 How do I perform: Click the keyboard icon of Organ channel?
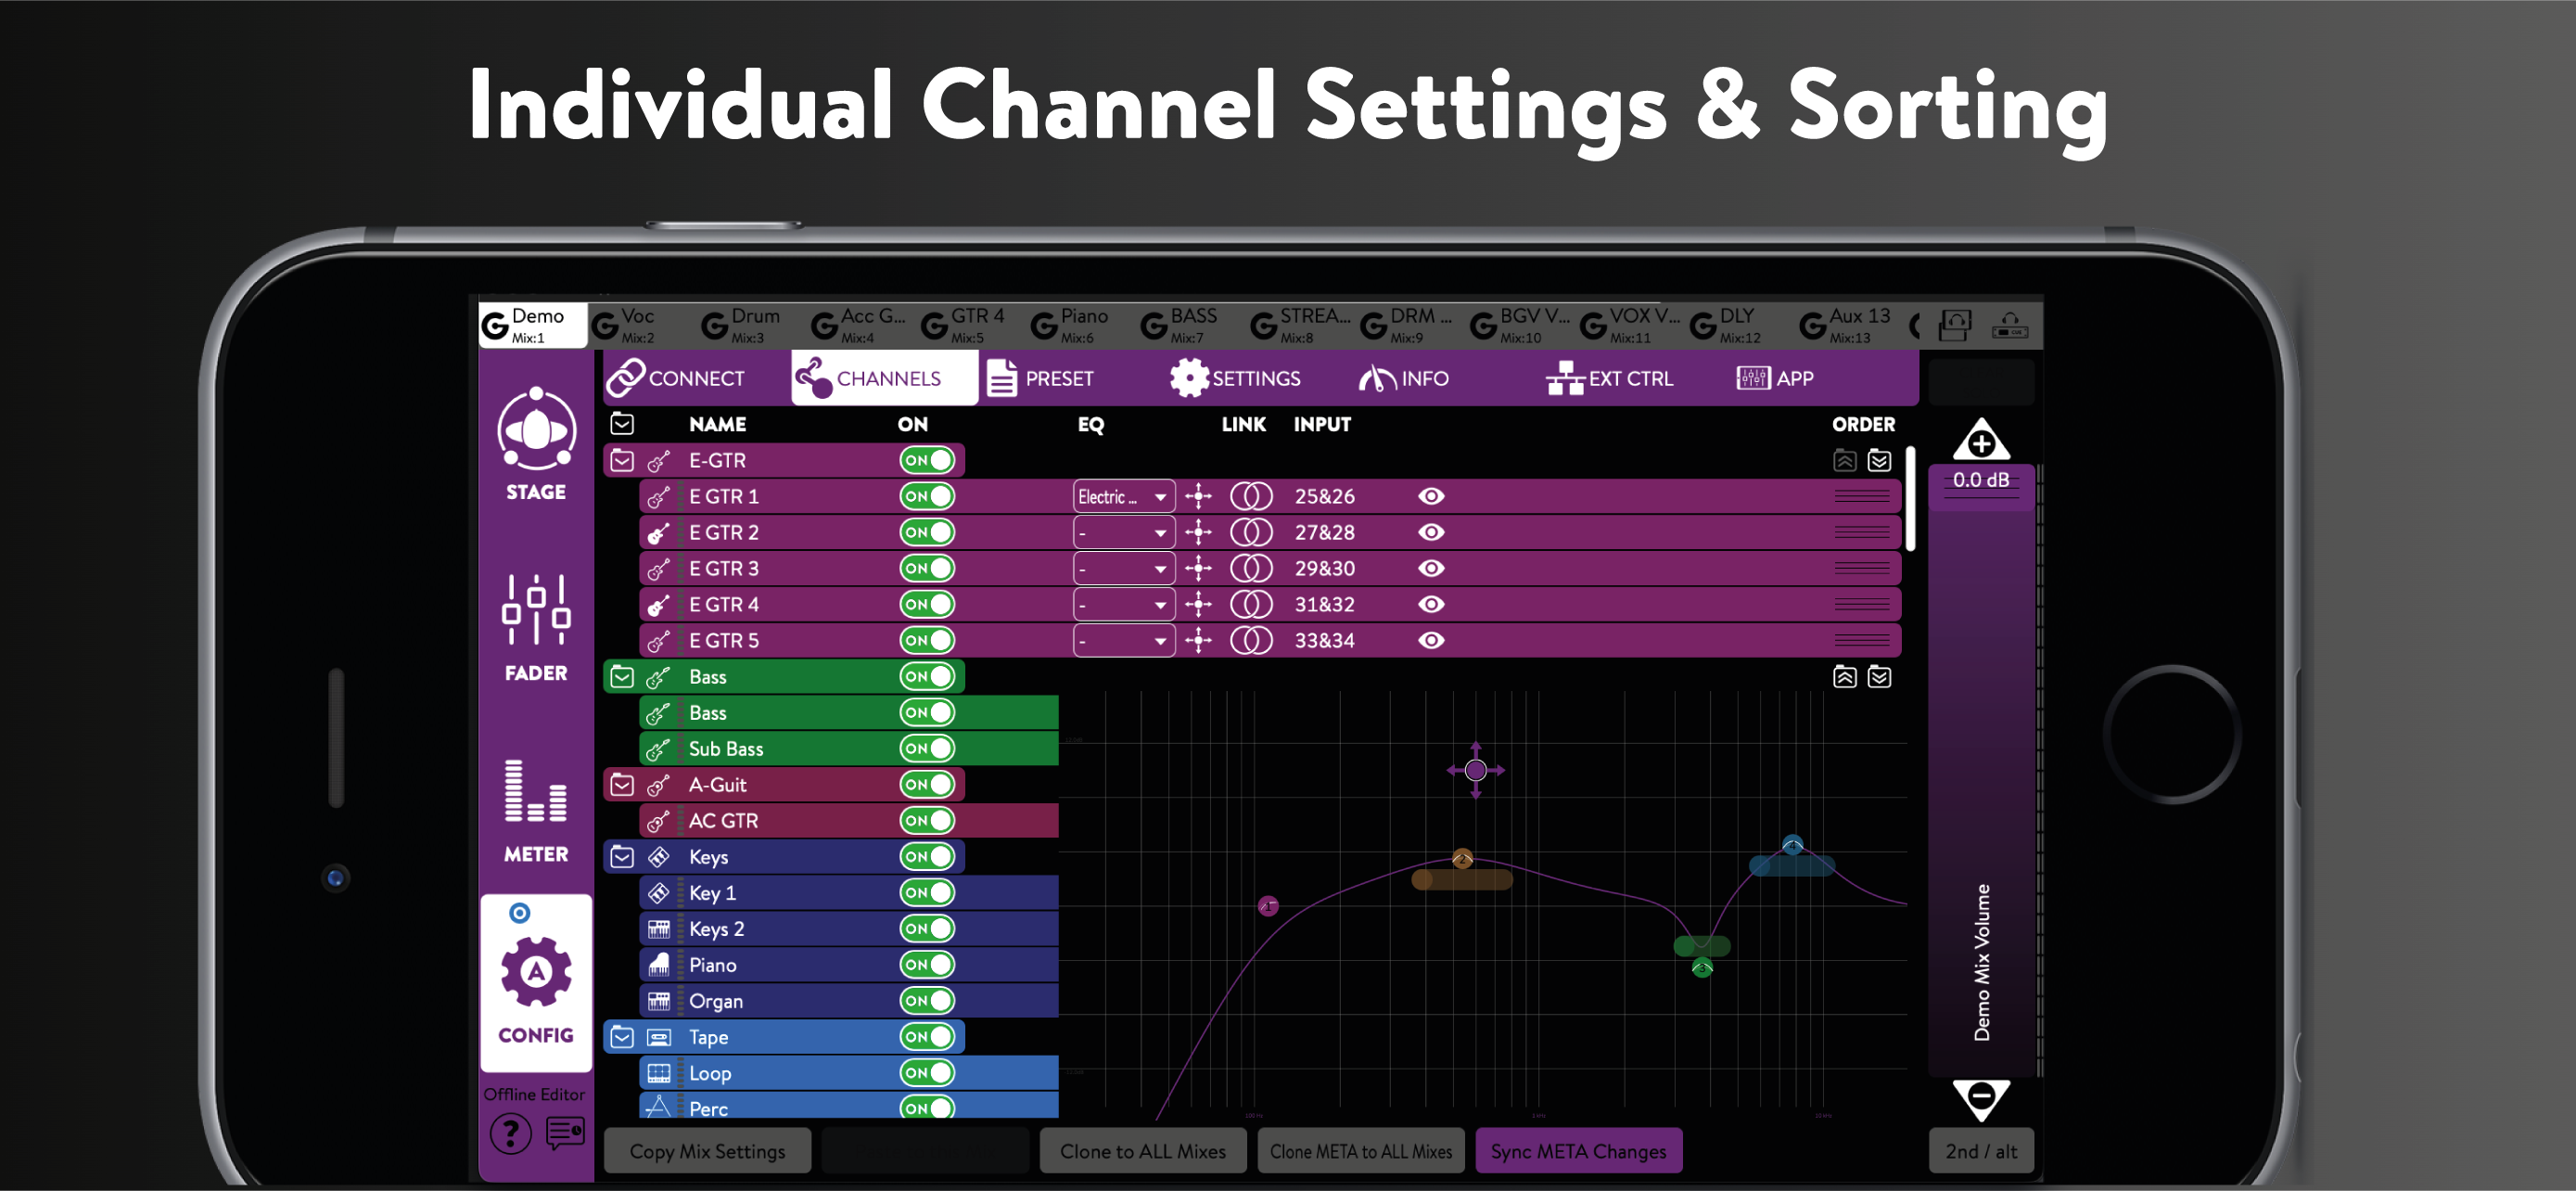point(658,1001)
